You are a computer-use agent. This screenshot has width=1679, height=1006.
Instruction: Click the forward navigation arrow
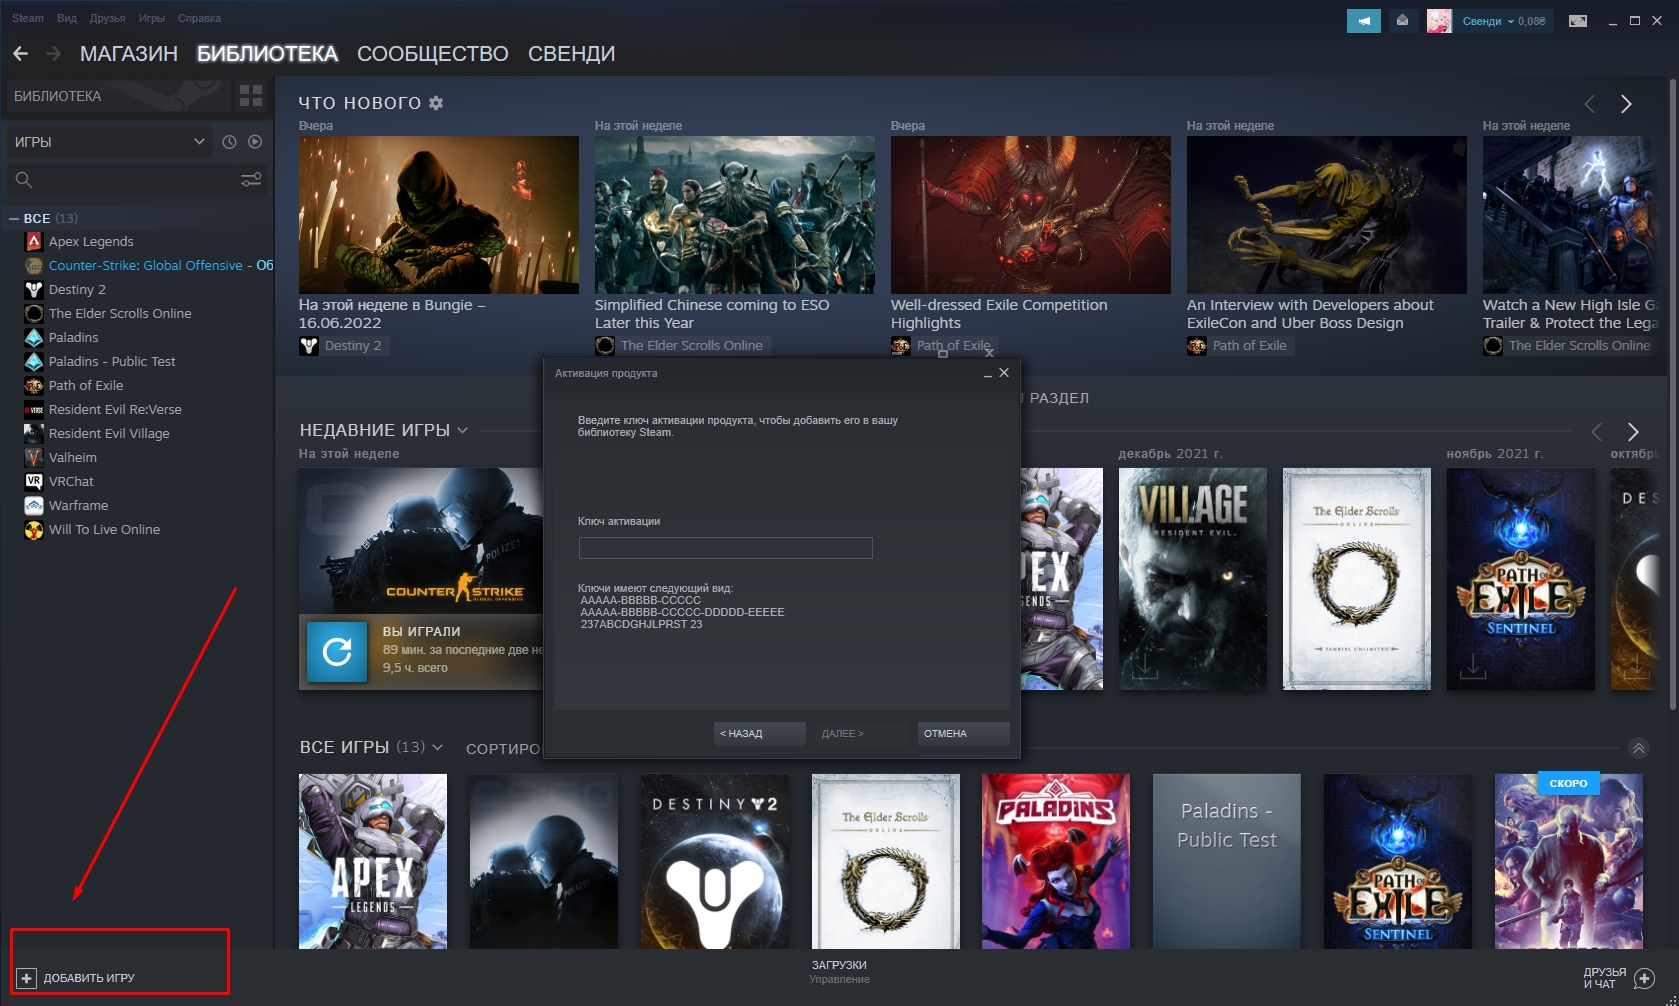(x=54, y=54)
